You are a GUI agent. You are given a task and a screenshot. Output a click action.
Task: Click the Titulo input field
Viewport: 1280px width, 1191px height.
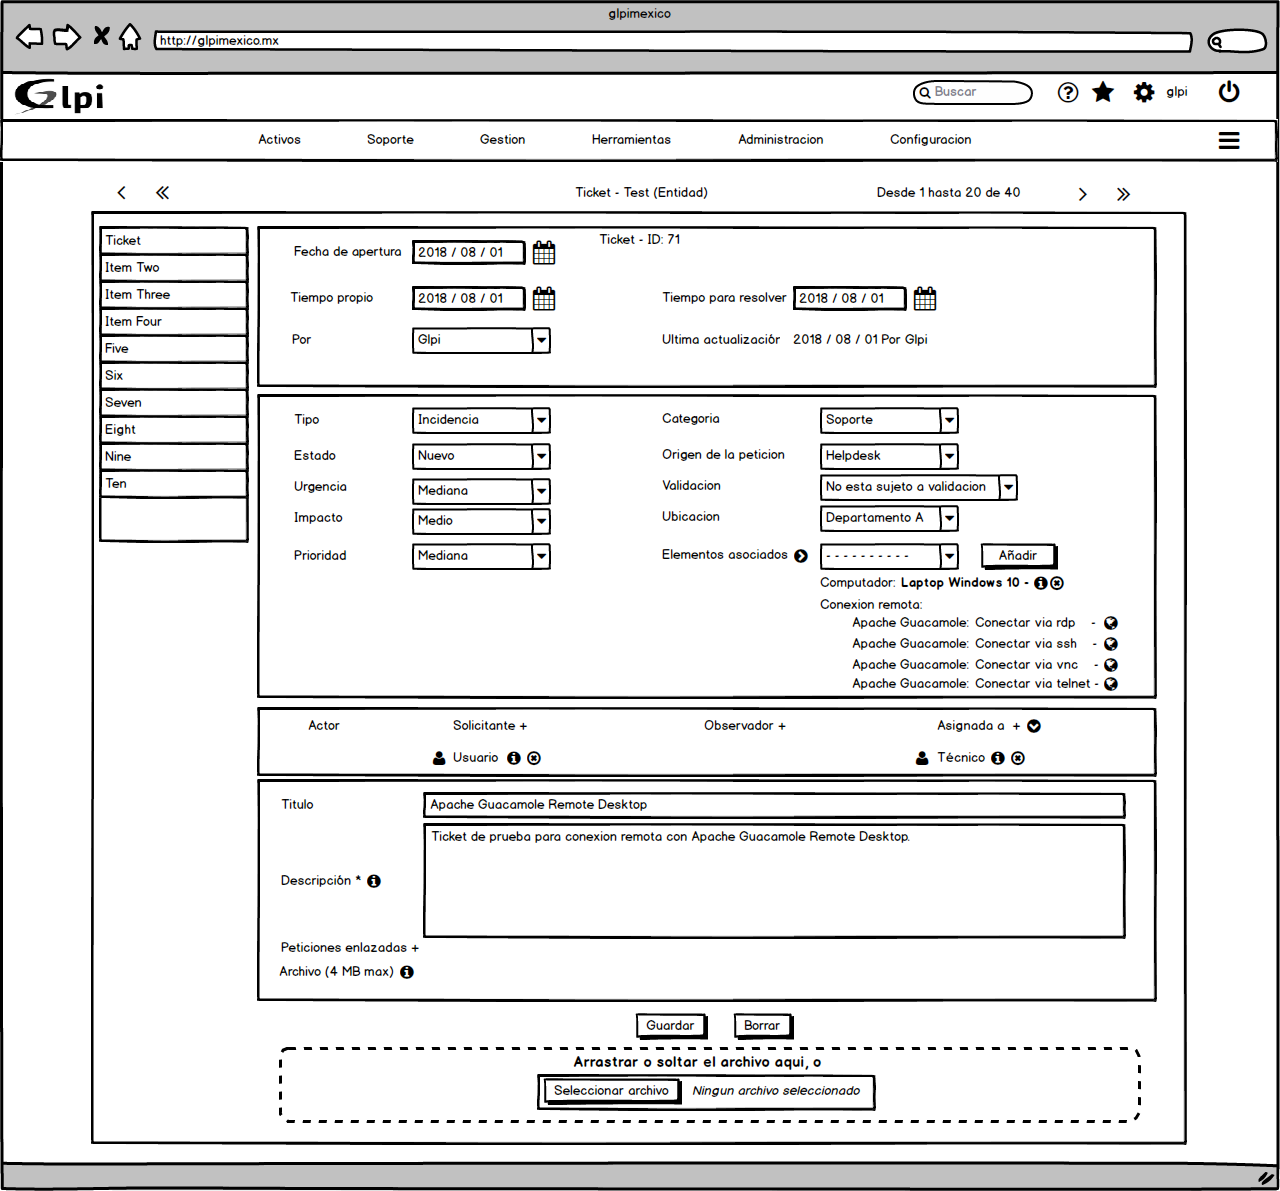[774, 805]
